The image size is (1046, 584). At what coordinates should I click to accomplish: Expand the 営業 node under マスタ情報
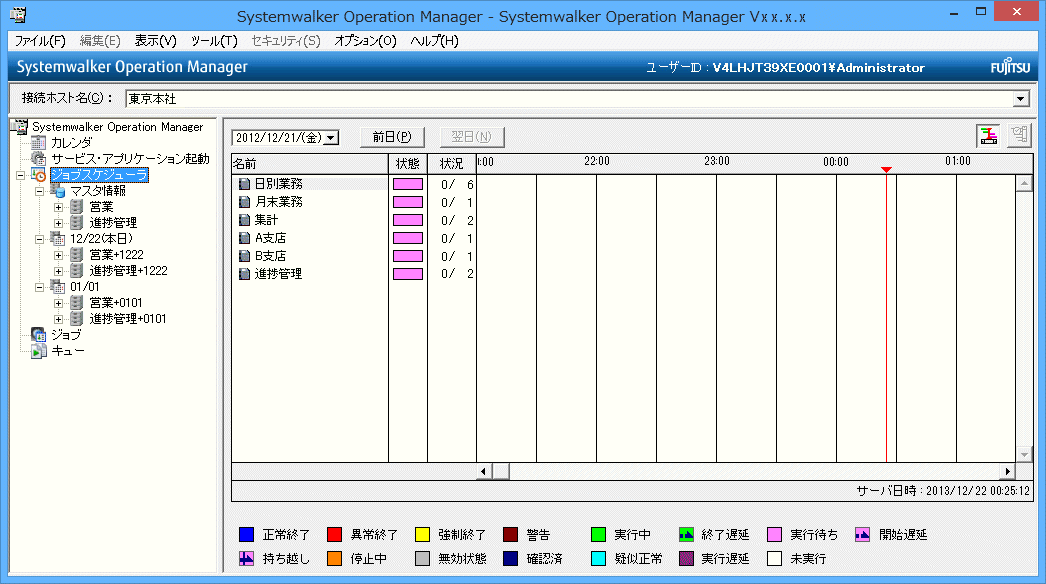(x=59, y=208)
